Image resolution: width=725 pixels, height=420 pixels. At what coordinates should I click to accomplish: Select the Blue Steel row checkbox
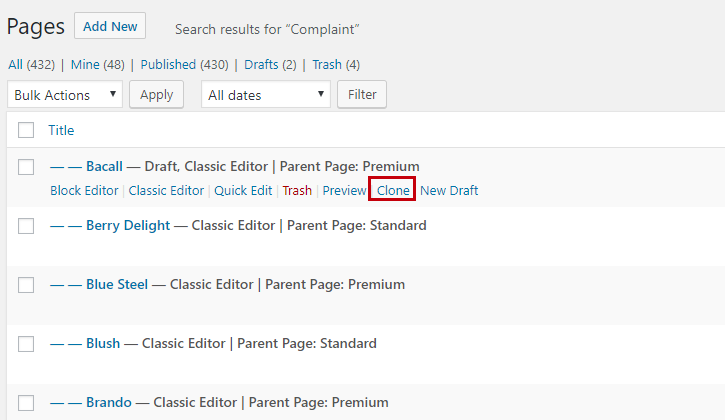point(26,285)
